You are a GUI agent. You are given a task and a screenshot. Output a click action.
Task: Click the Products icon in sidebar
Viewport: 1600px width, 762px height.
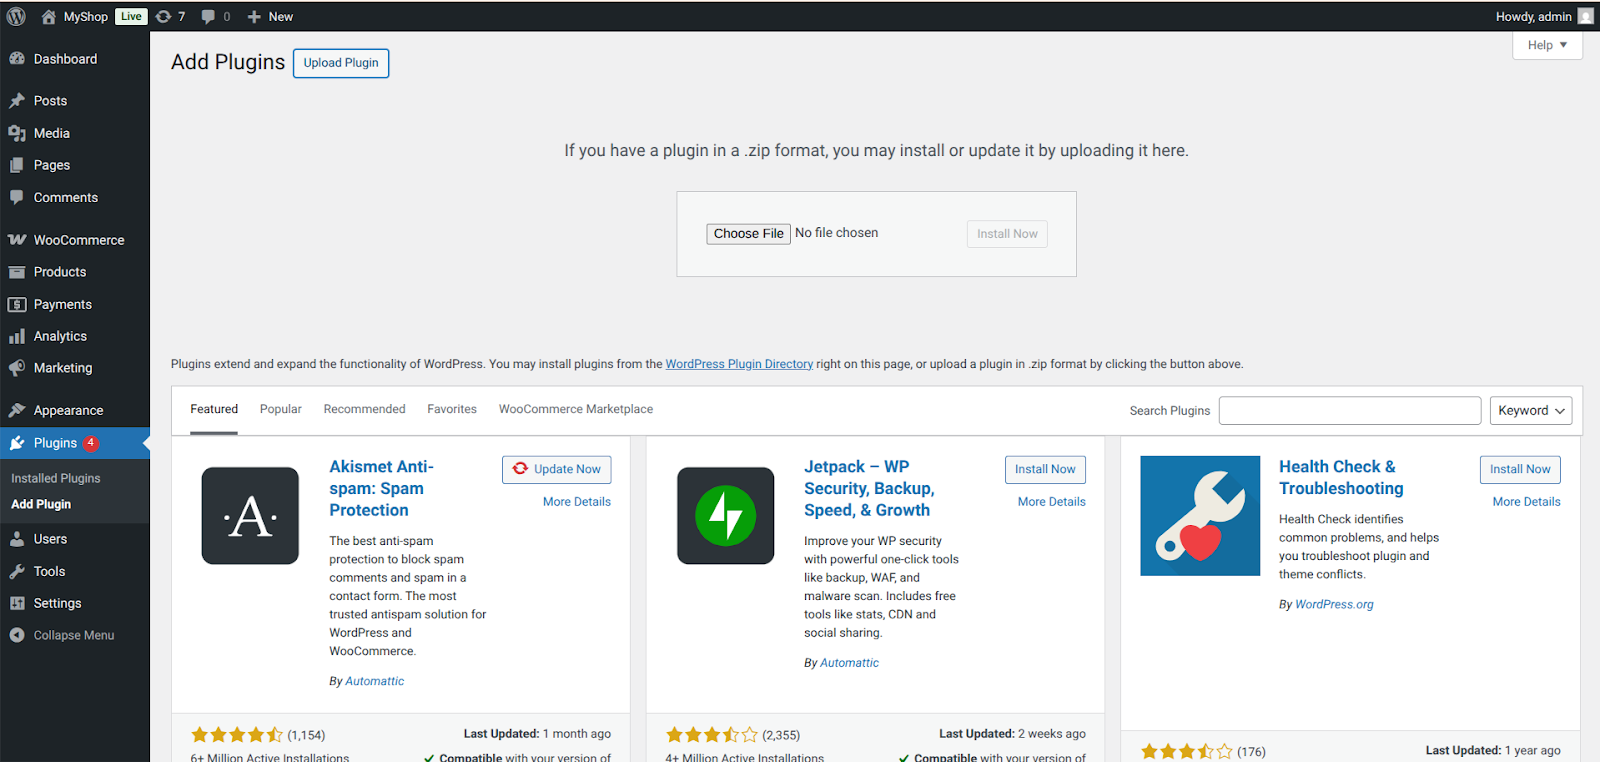17,272
